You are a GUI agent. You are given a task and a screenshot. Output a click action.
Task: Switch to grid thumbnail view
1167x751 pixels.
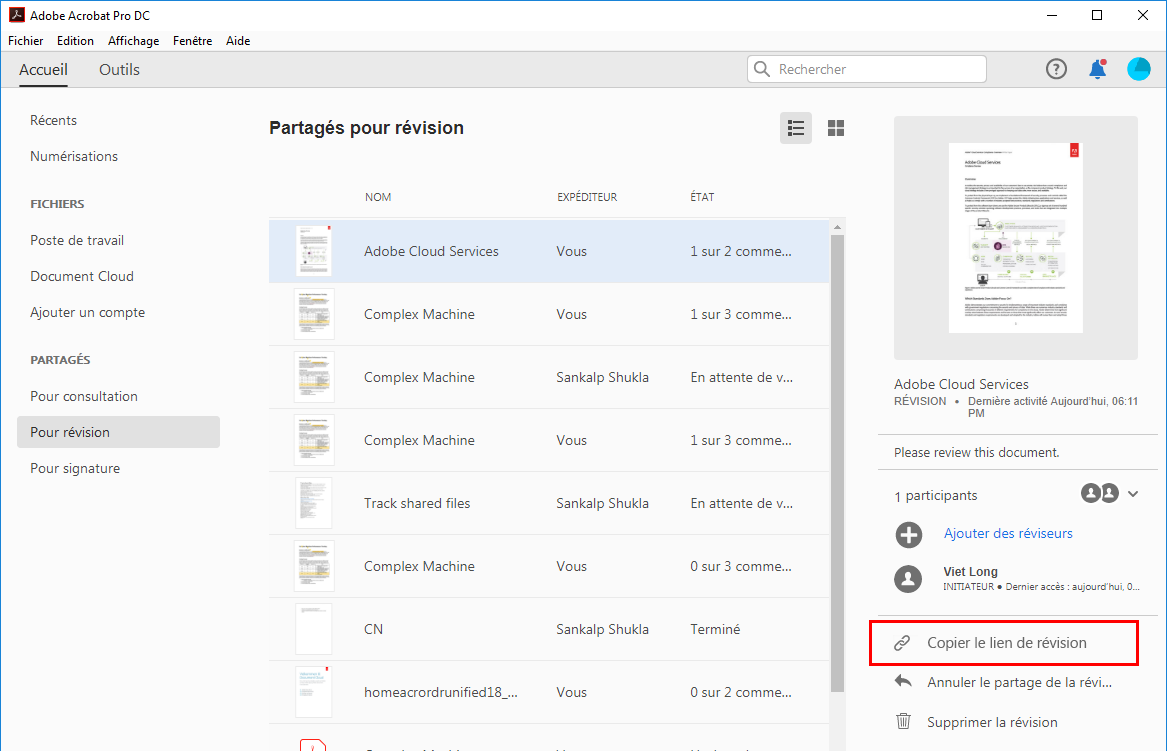click(x=836, y=128)
